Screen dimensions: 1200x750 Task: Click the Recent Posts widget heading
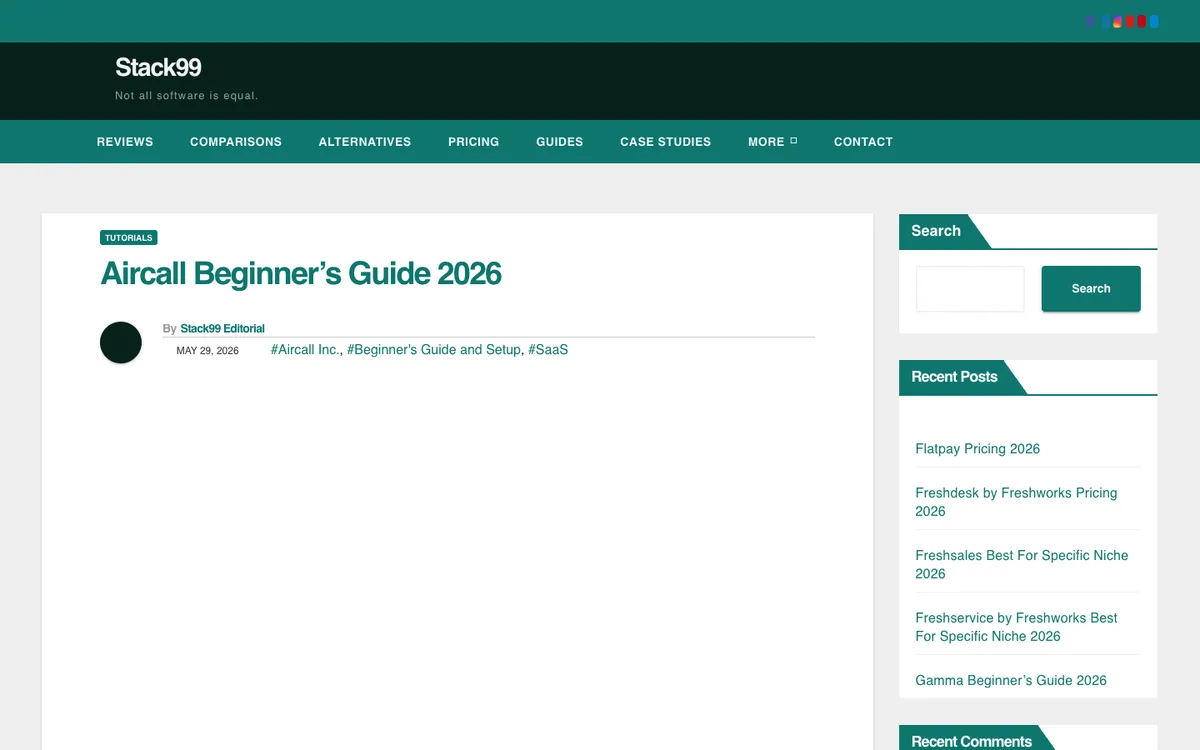[x=954, y=377]
